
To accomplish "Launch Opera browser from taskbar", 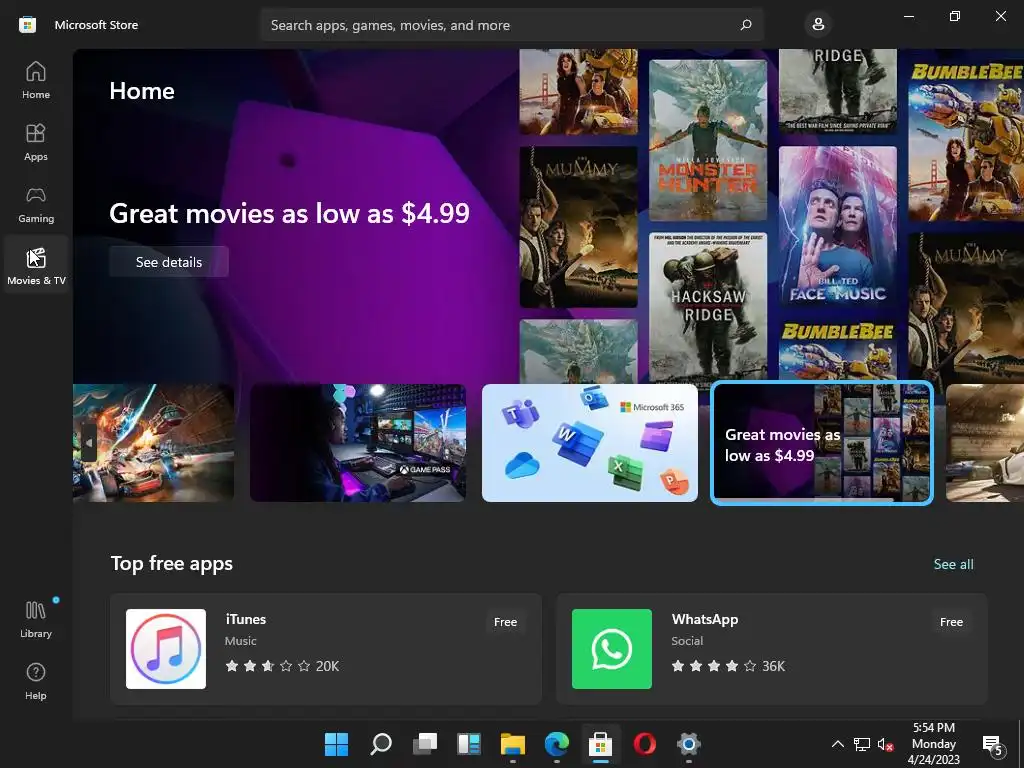I will [645, 743].
